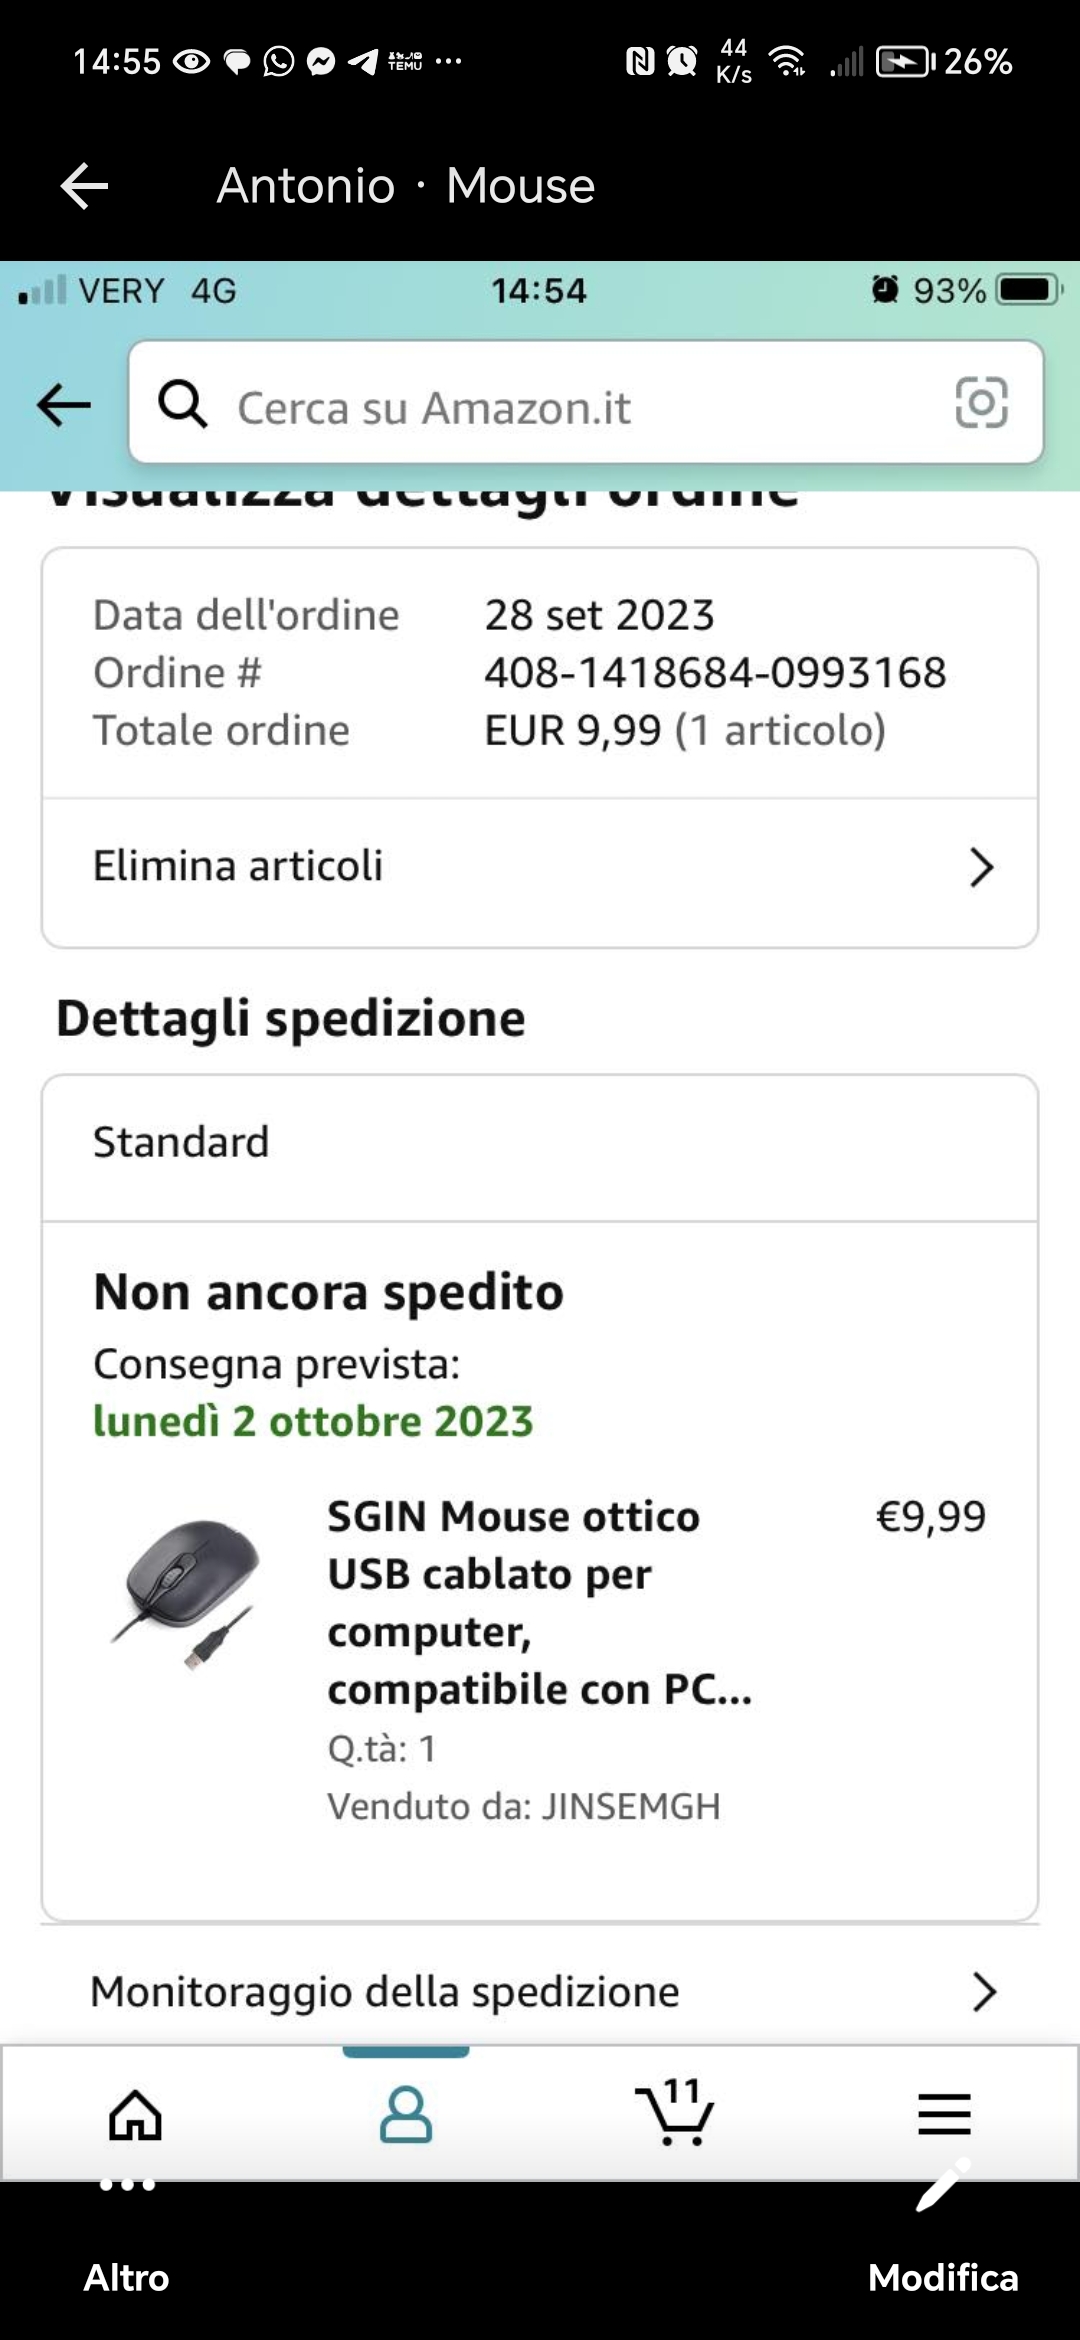This screenshot has height=2340, width=1080.
Task: Select the Elimina articoli row label
Action: [238, 866]
